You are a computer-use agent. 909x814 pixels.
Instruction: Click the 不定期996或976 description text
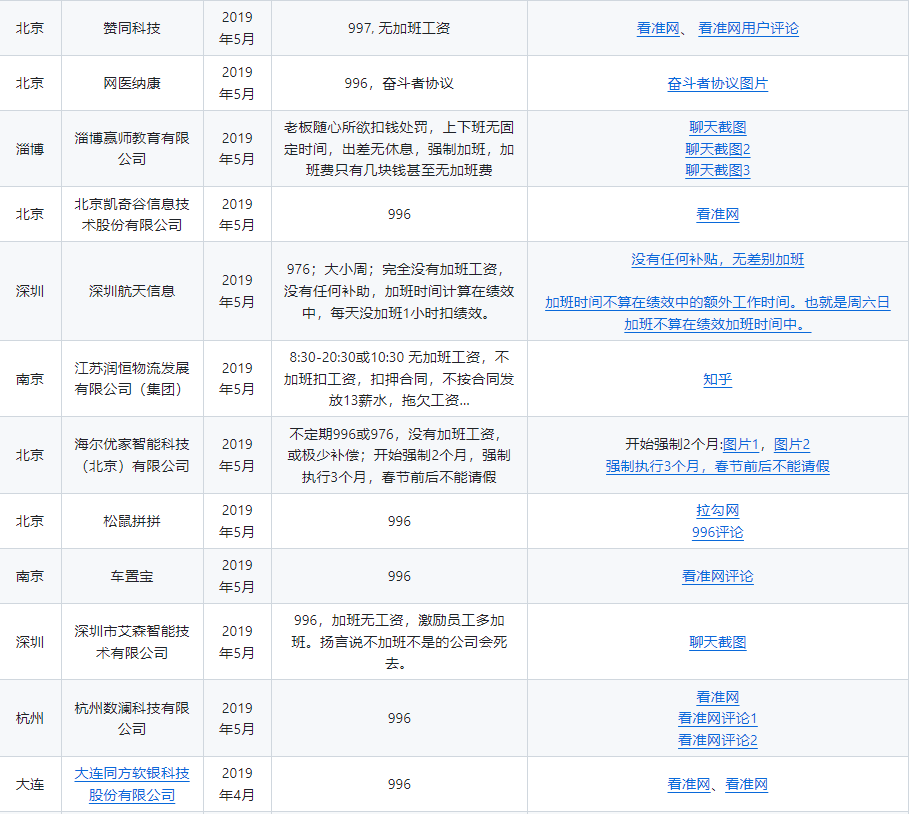coord(399,455)
